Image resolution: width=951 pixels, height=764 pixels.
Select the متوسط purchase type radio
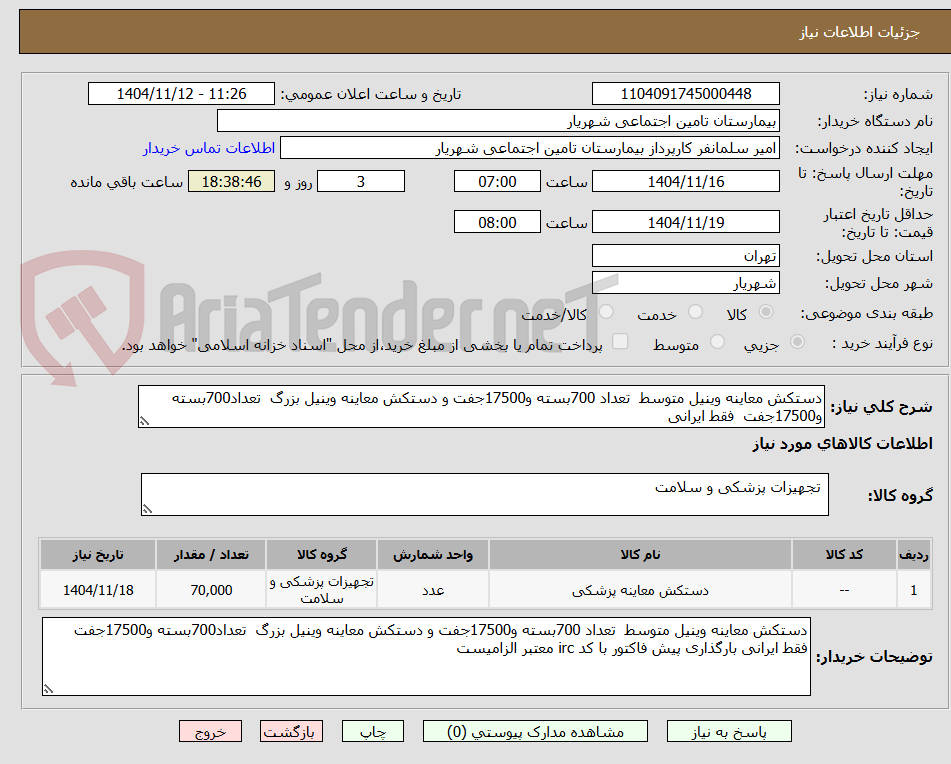tap(717, 342)
